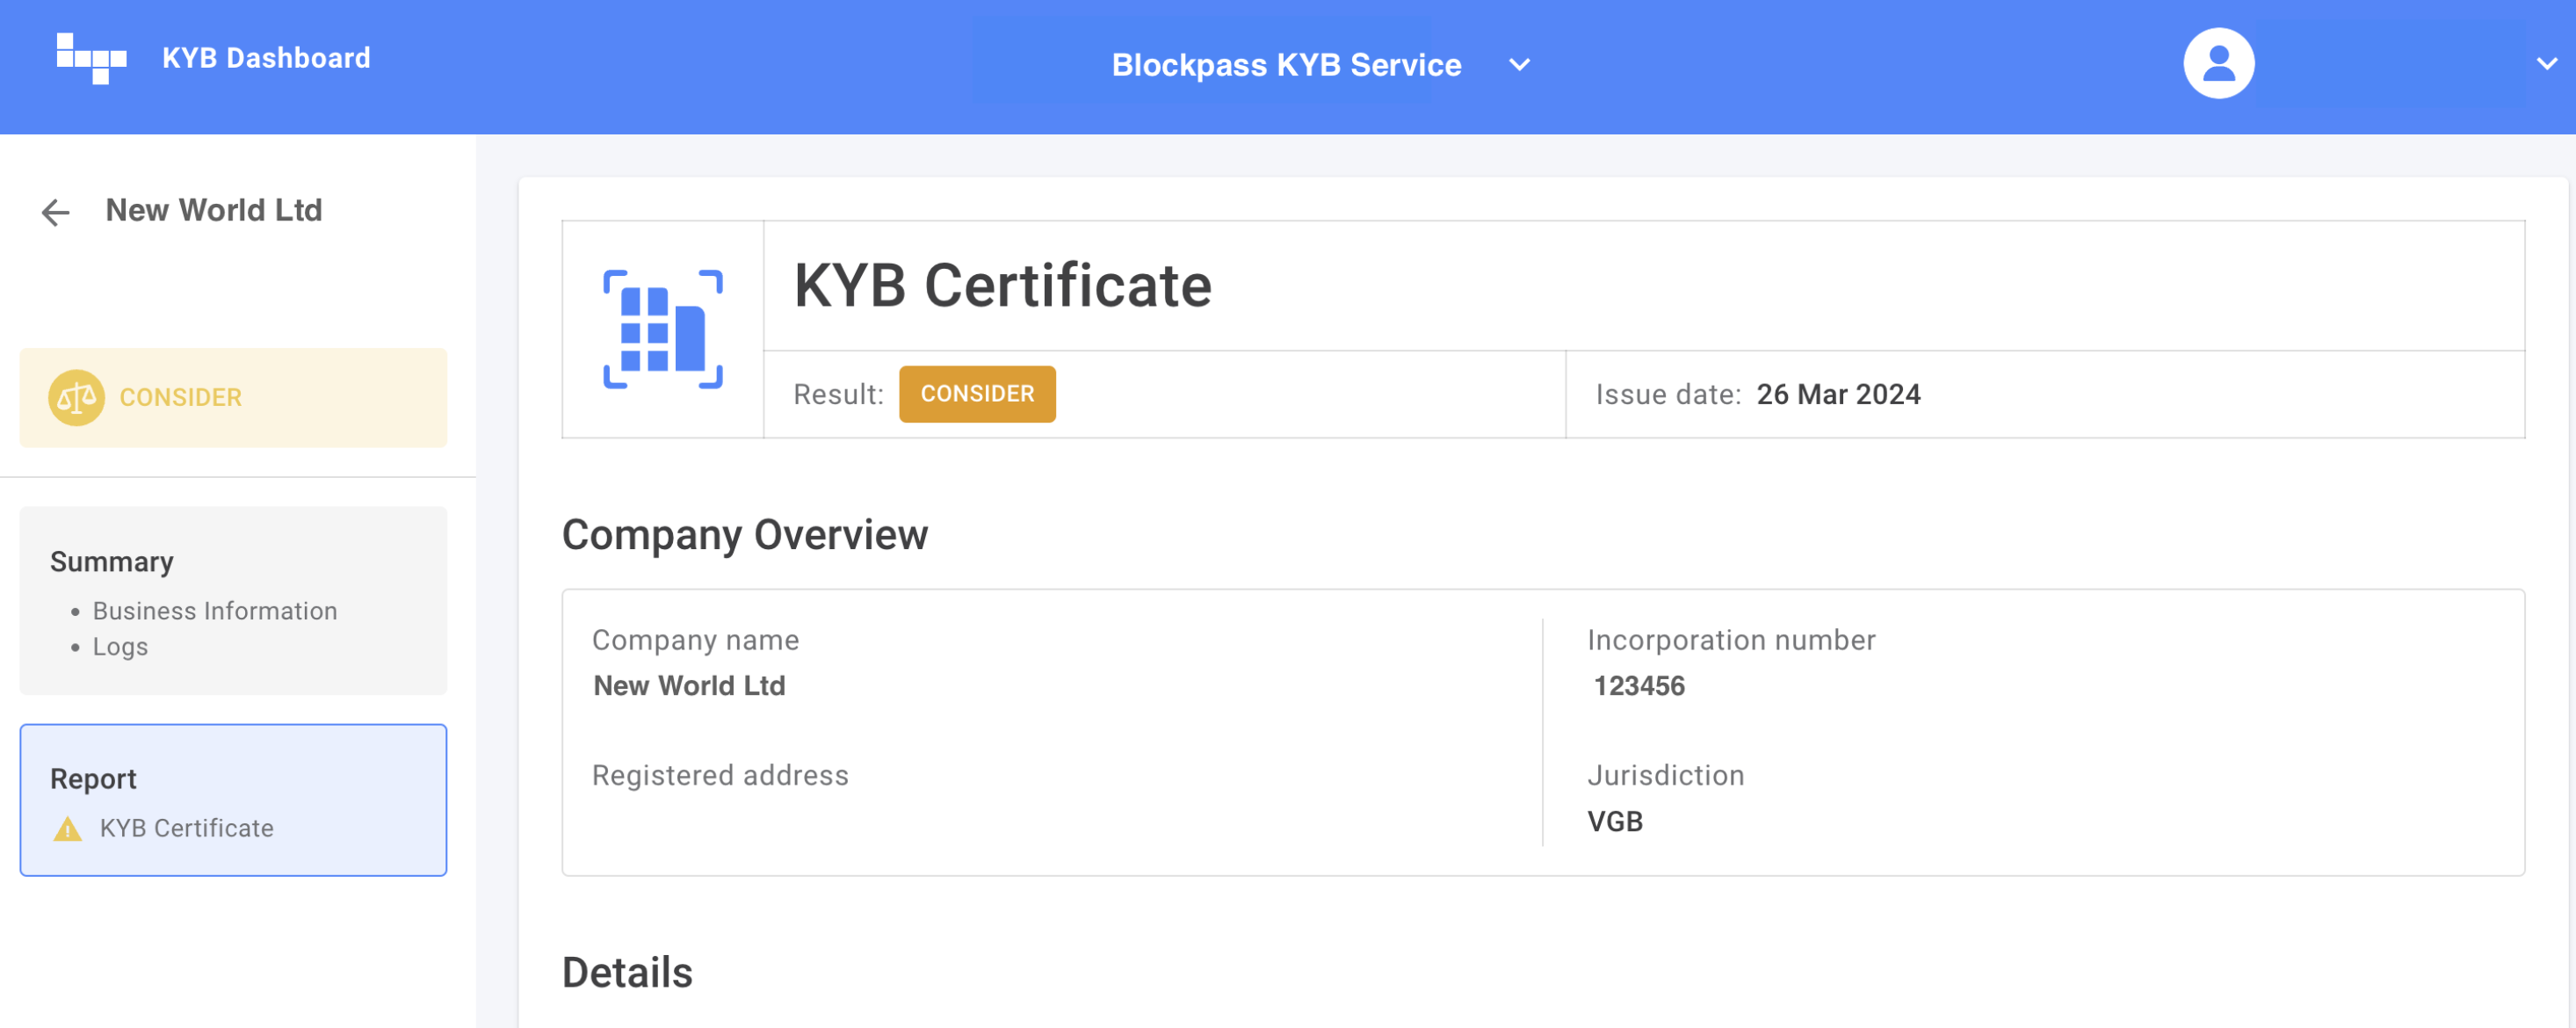Toggle the Report panel highlight selection
The image size is (2576, 1028).
233,800
